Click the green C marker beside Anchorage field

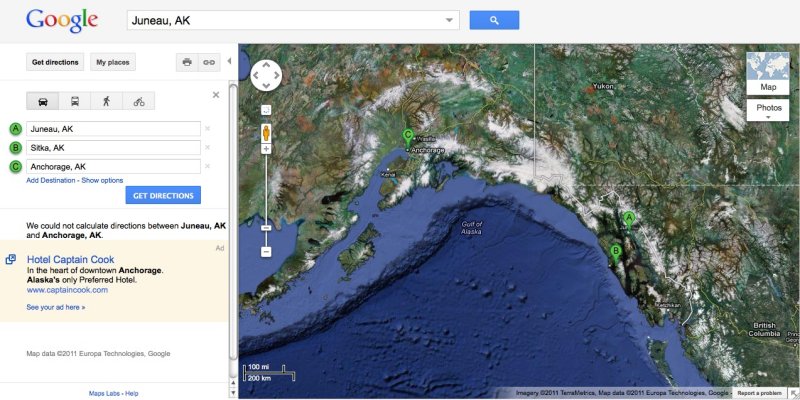pyautogui.click(x=15, y=166)
